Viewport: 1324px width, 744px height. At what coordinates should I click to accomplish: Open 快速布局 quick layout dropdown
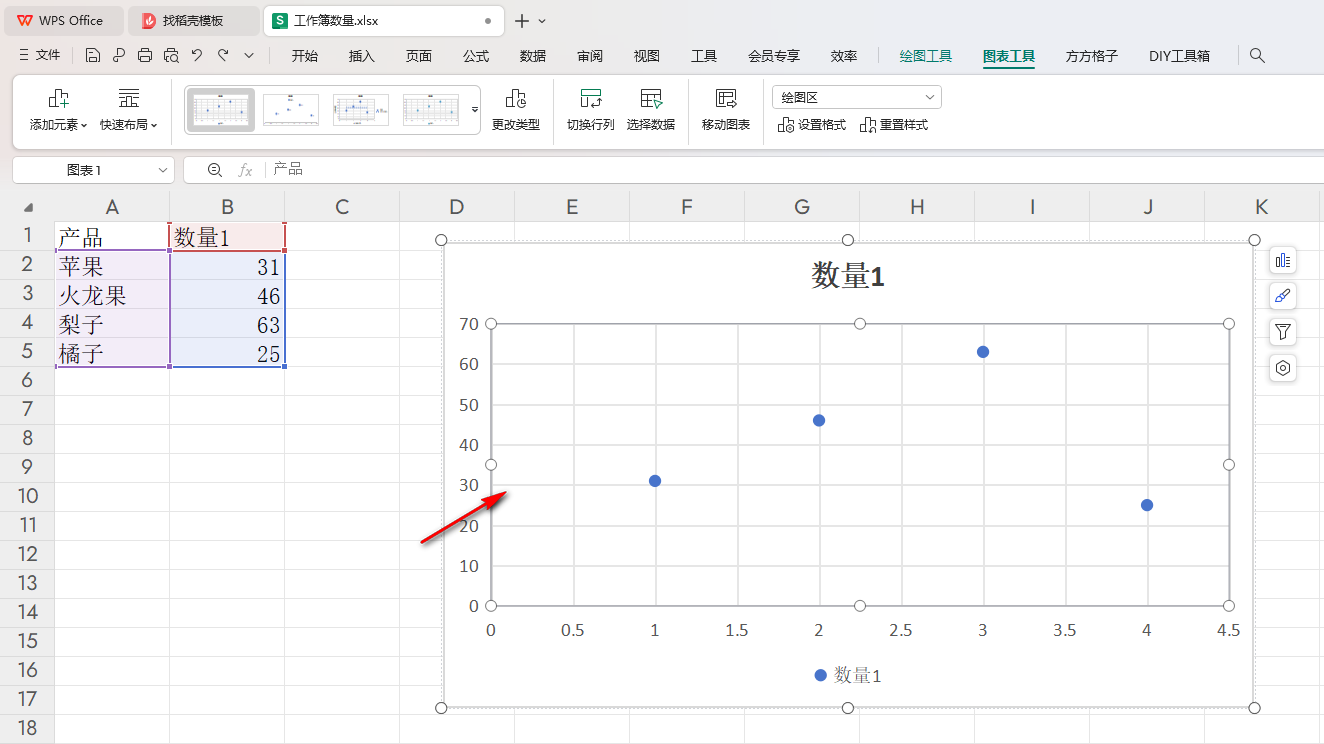(129, 110)
